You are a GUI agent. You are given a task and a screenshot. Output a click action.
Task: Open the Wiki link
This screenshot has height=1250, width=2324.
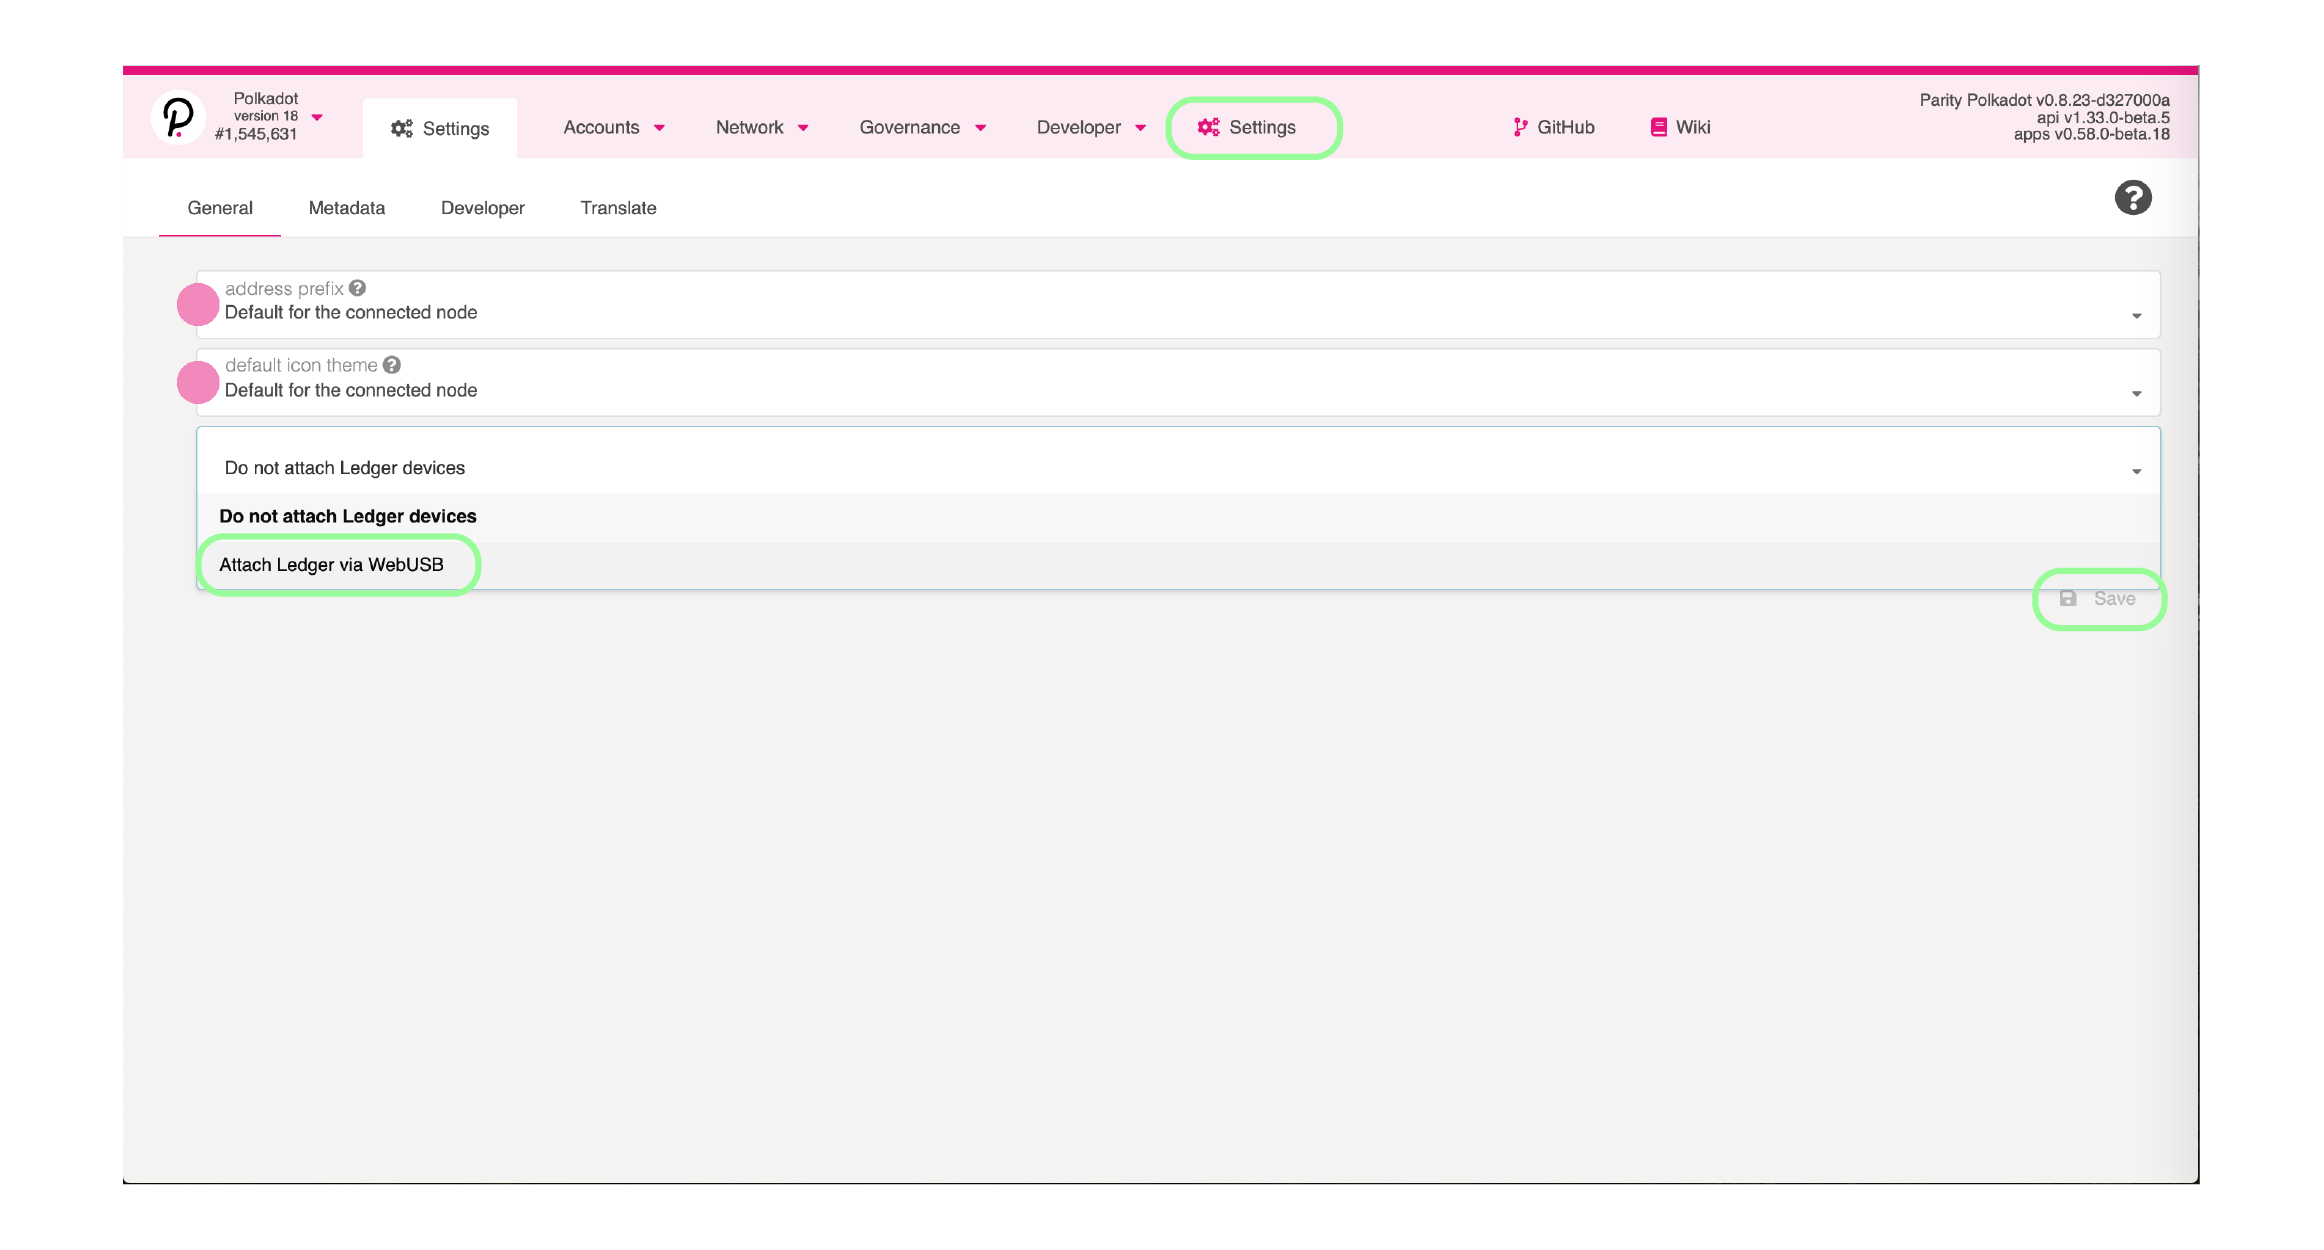1680,127
